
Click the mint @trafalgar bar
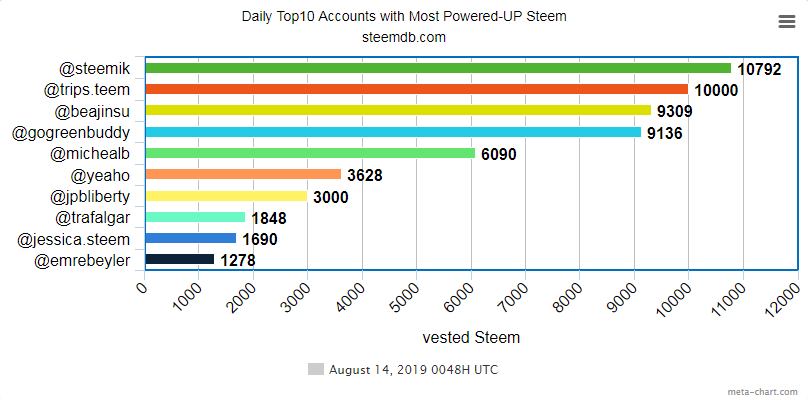[195, 217]
